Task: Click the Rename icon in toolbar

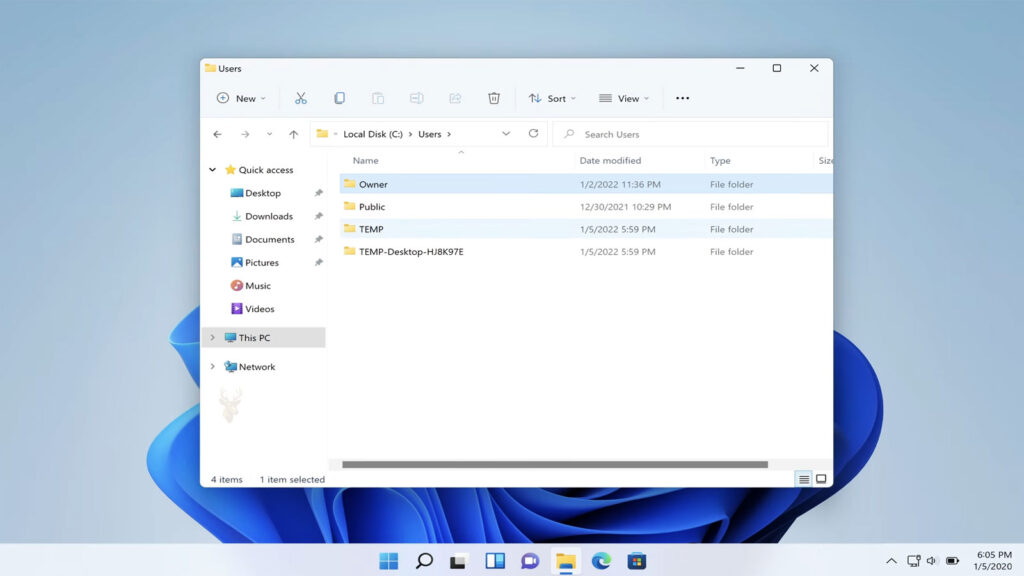Action: tap(416, 98)
